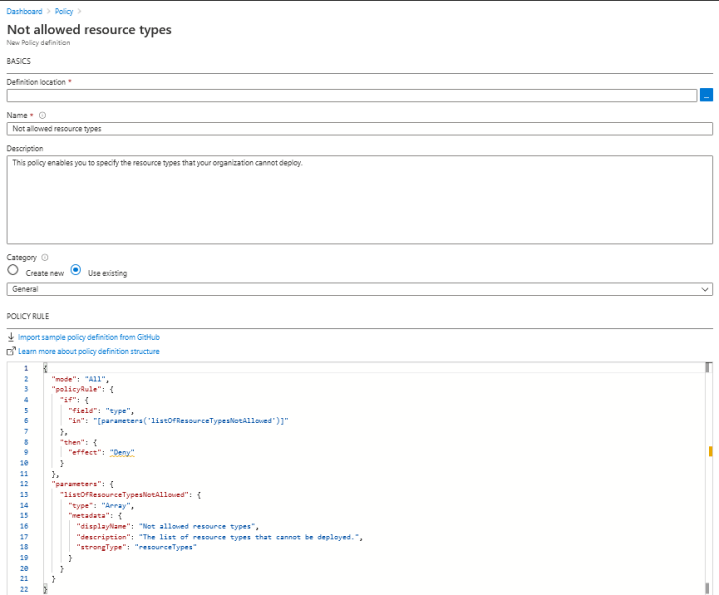The height and width of the screenshot is (595, 719).
Task: Focus the Definition location input field
Action: 350,95
